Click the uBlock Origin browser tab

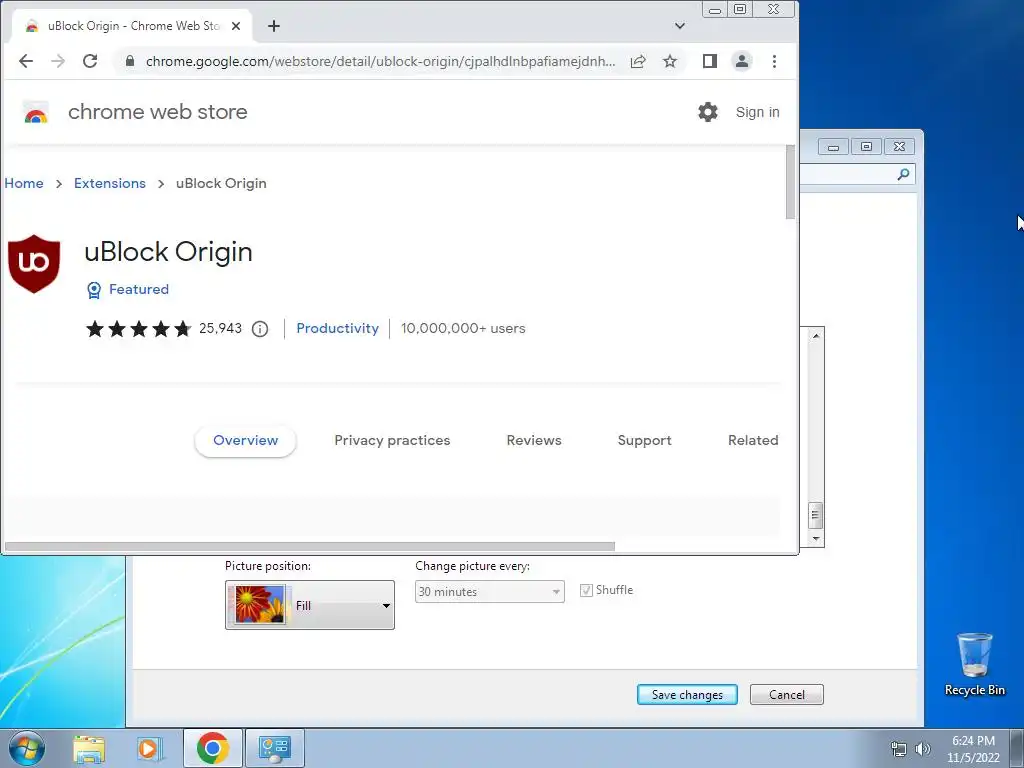point(131,26)
